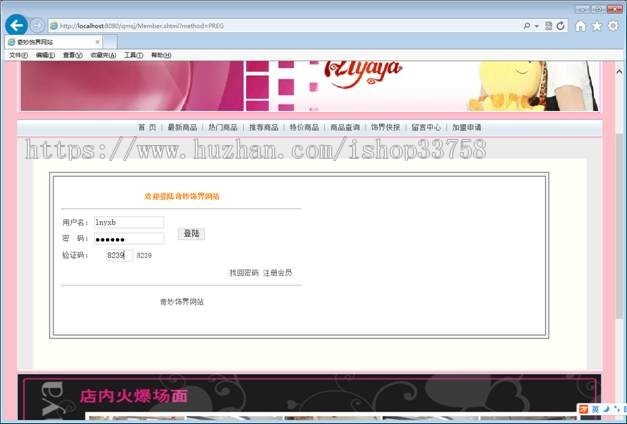
Task: Click the 登陆 button
Action: click(191, 234)
